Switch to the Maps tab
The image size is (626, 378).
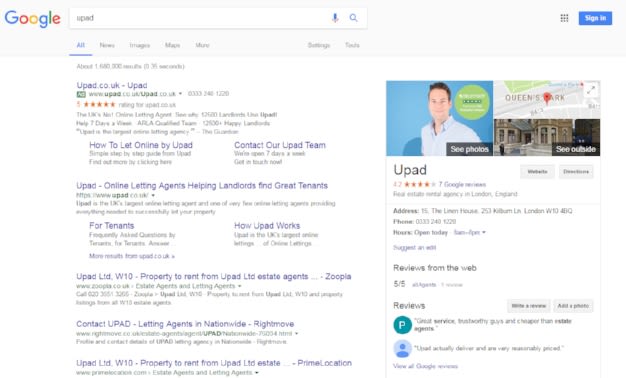tap(172, 45)
